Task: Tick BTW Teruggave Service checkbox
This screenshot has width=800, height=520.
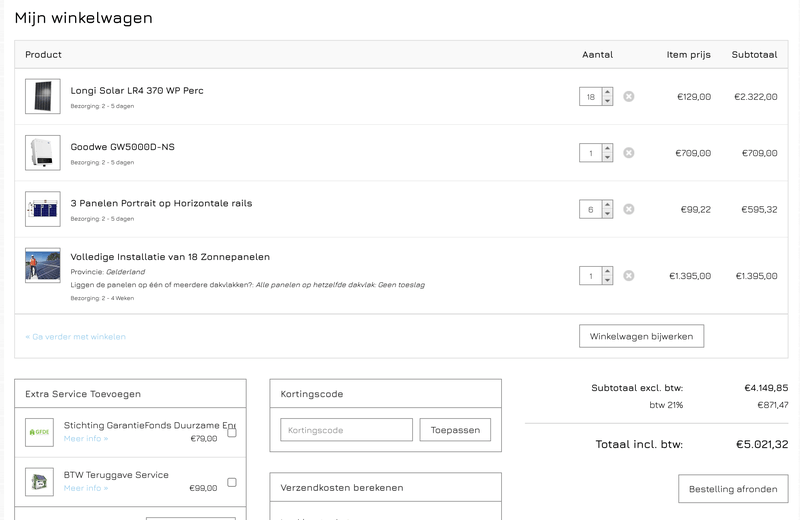Action: click(232, 482)
